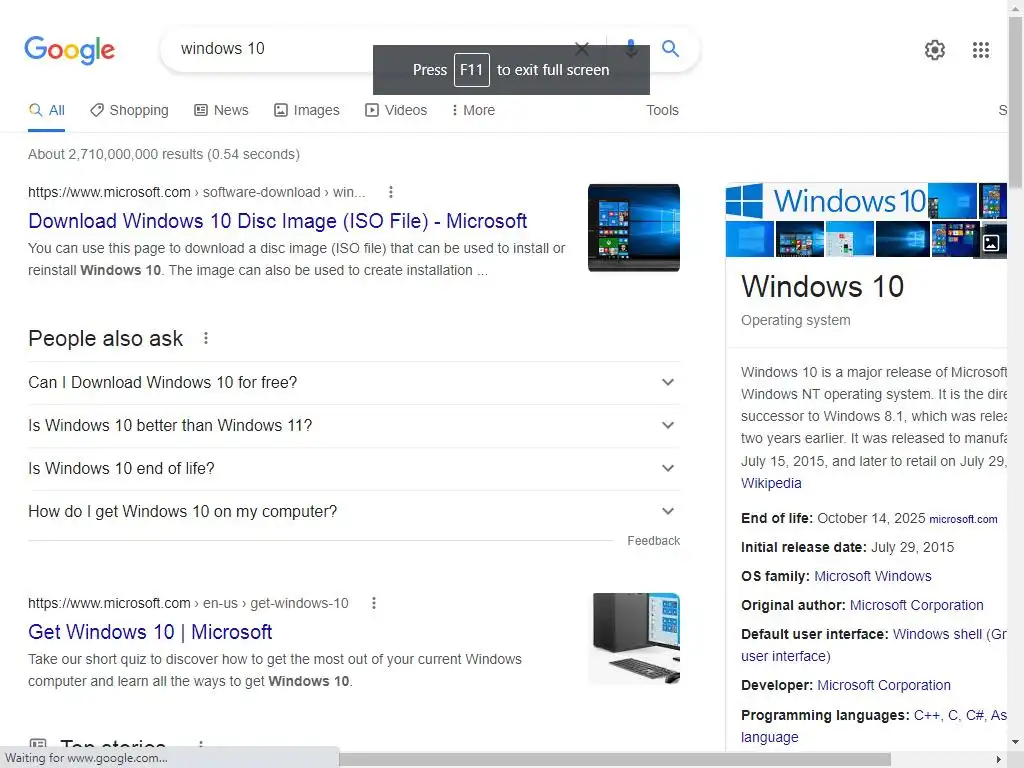The height and width of the screenshot is (768, 1024).
Task: Open Google settings gear icon
Action: coord(935,50)
